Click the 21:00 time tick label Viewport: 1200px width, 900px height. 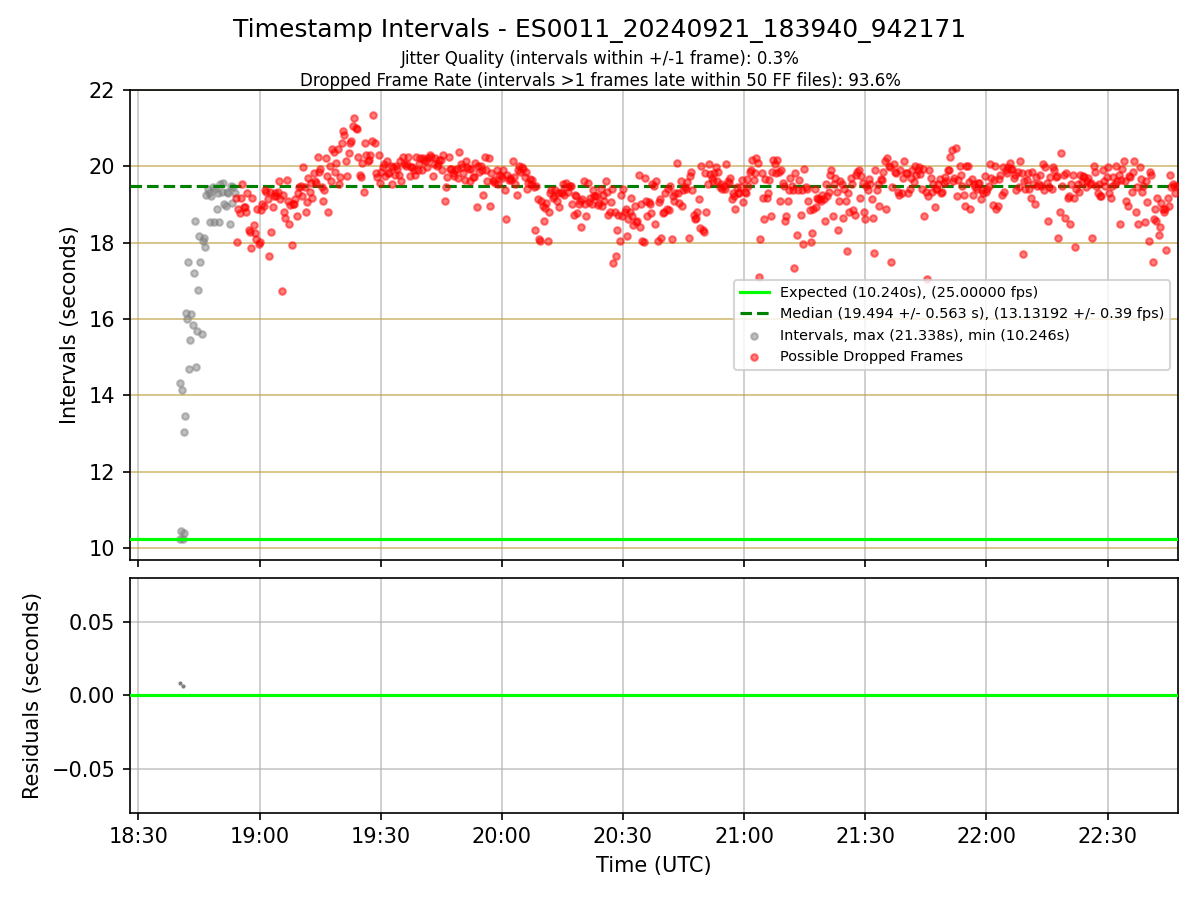click(744, 834)
